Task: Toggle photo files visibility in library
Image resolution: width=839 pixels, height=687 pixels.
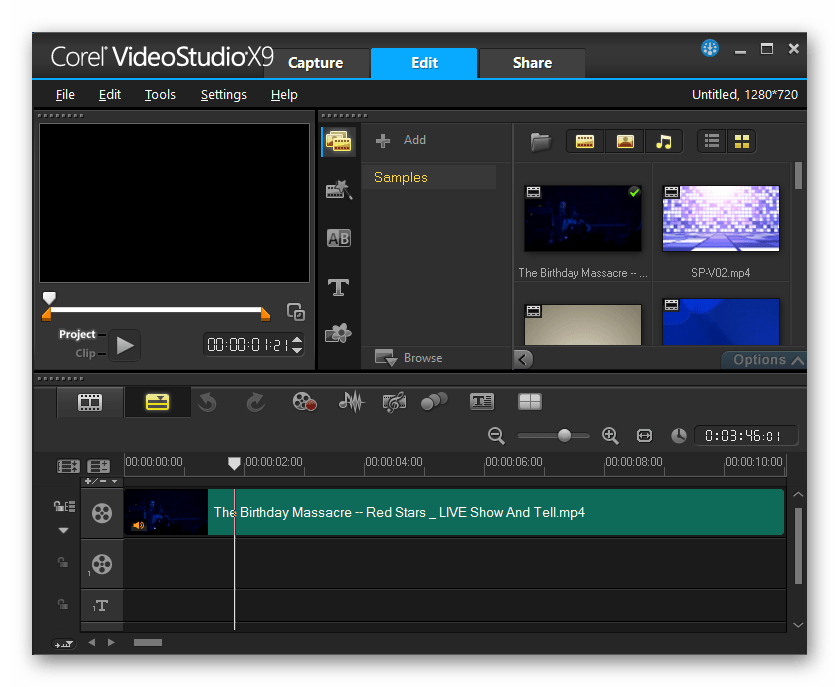Action: coord(625,142)
